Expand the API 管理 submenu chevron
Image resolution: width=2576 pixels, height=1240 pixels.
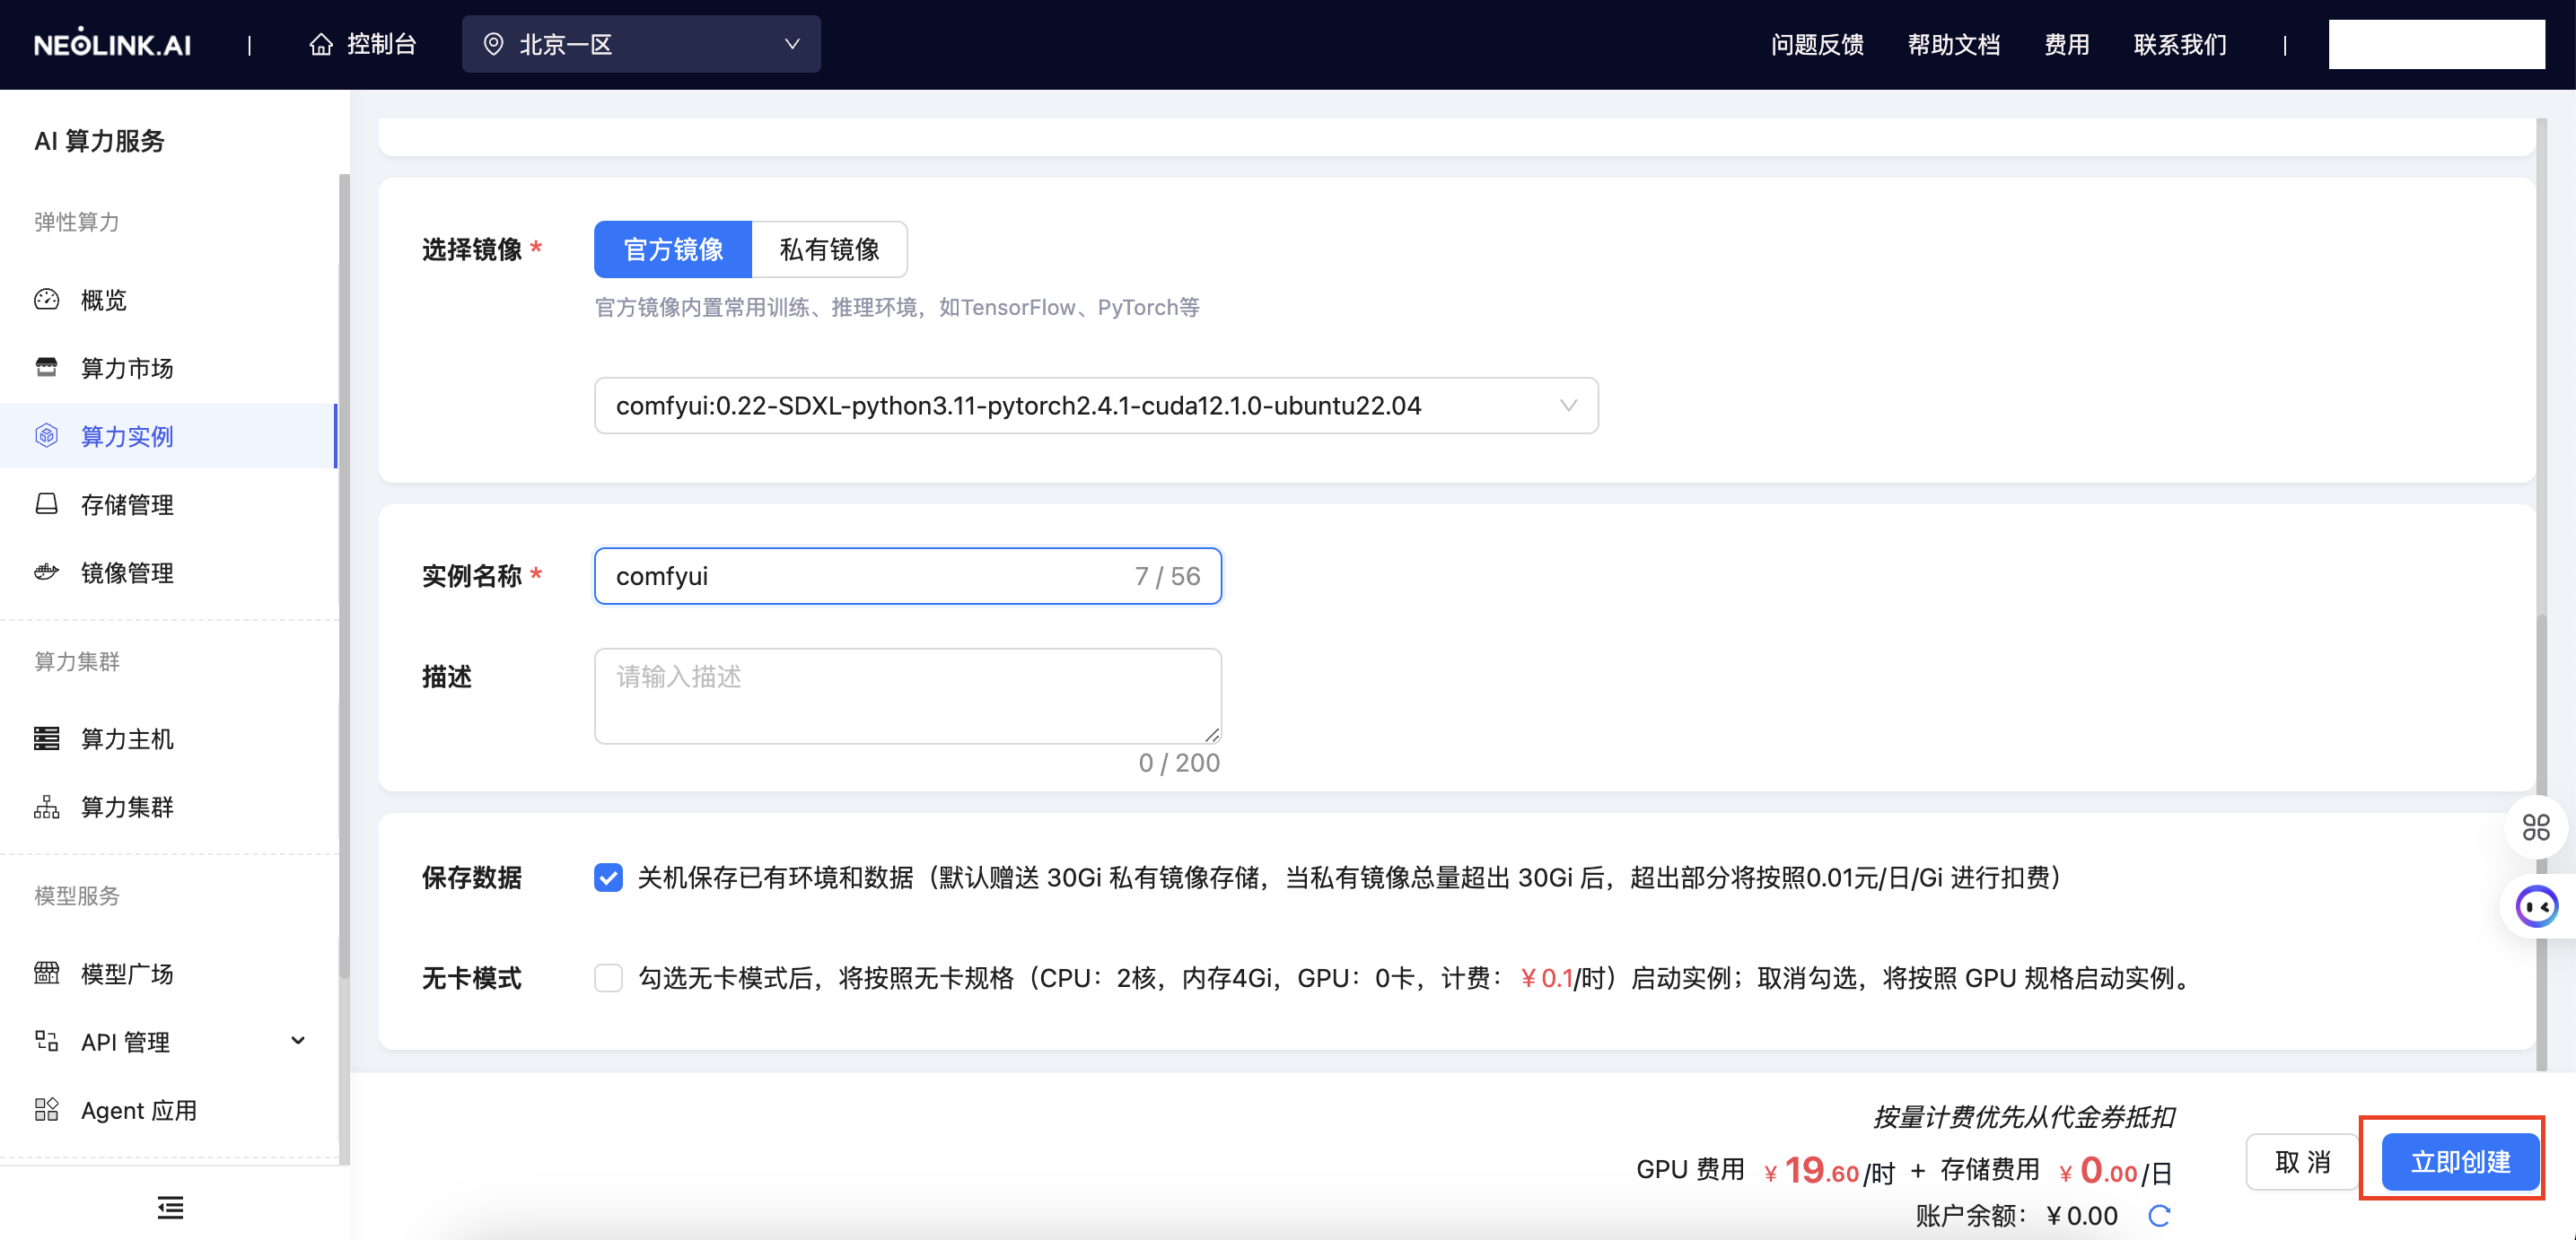pos(298,1040)
